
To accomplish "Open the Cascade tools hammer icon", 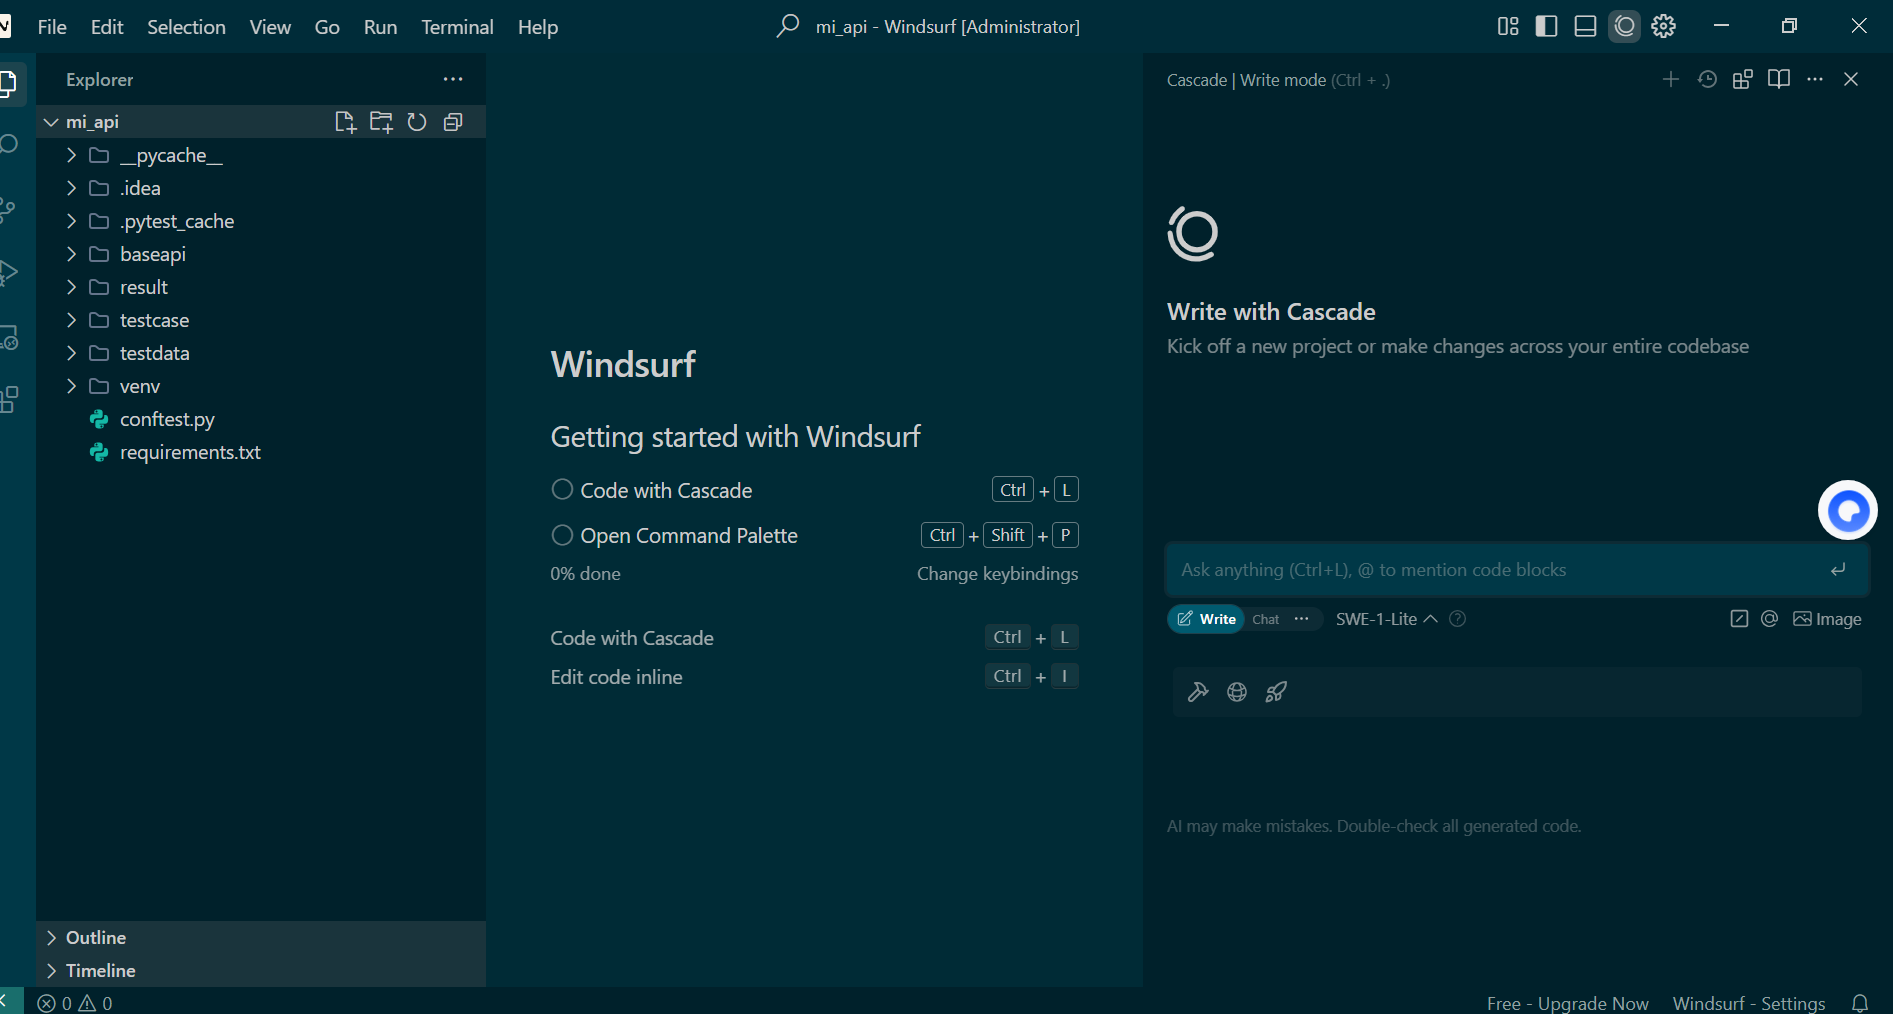I will click(x=1198, y=692).
